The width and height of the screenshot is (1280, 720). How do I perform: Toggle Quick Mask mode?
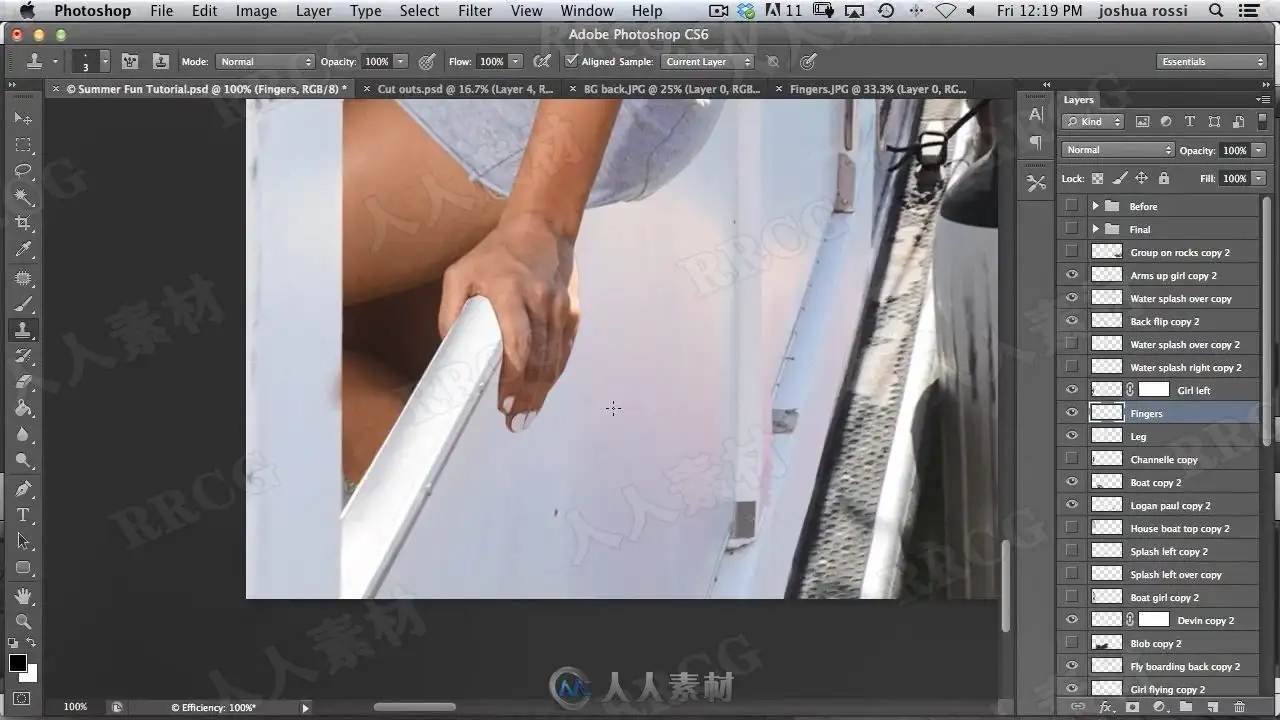22,698
